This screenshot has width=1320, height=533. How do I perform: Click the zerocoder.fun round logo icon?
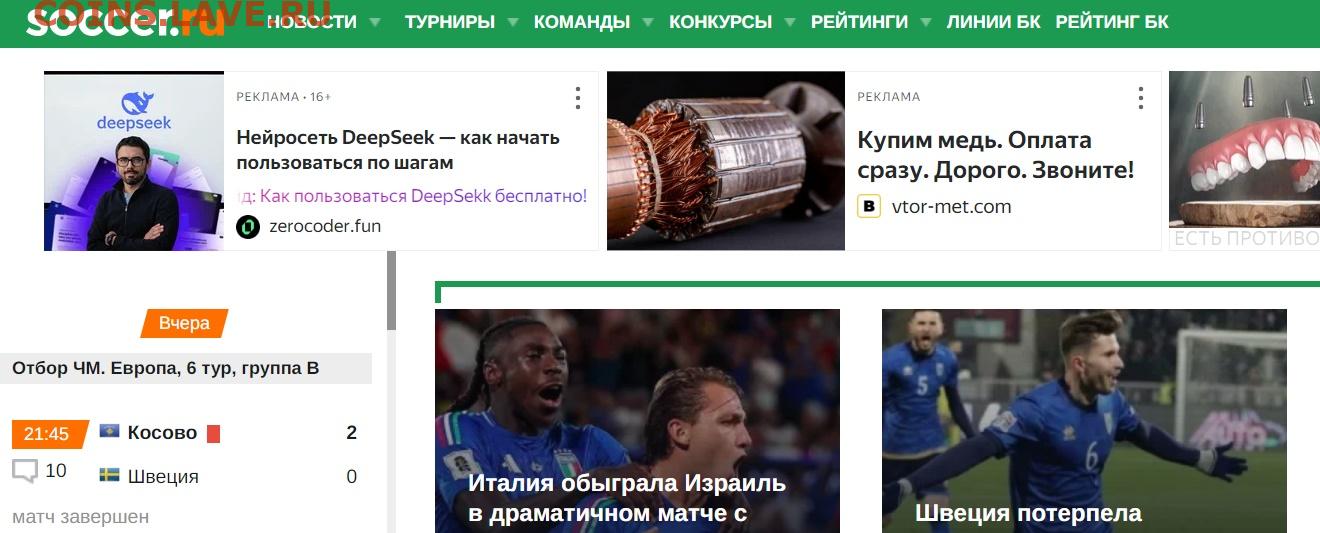pyautogui.click(x=248, y=226)
